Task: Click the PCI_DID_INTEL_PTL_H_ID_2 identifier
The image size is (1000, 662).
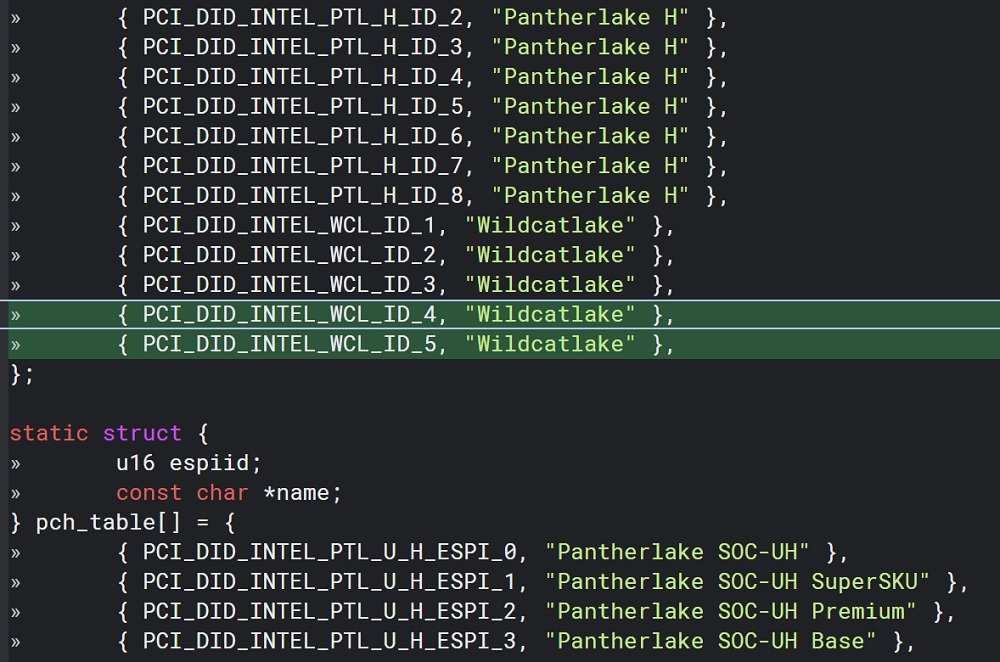Action: [301, 17]
